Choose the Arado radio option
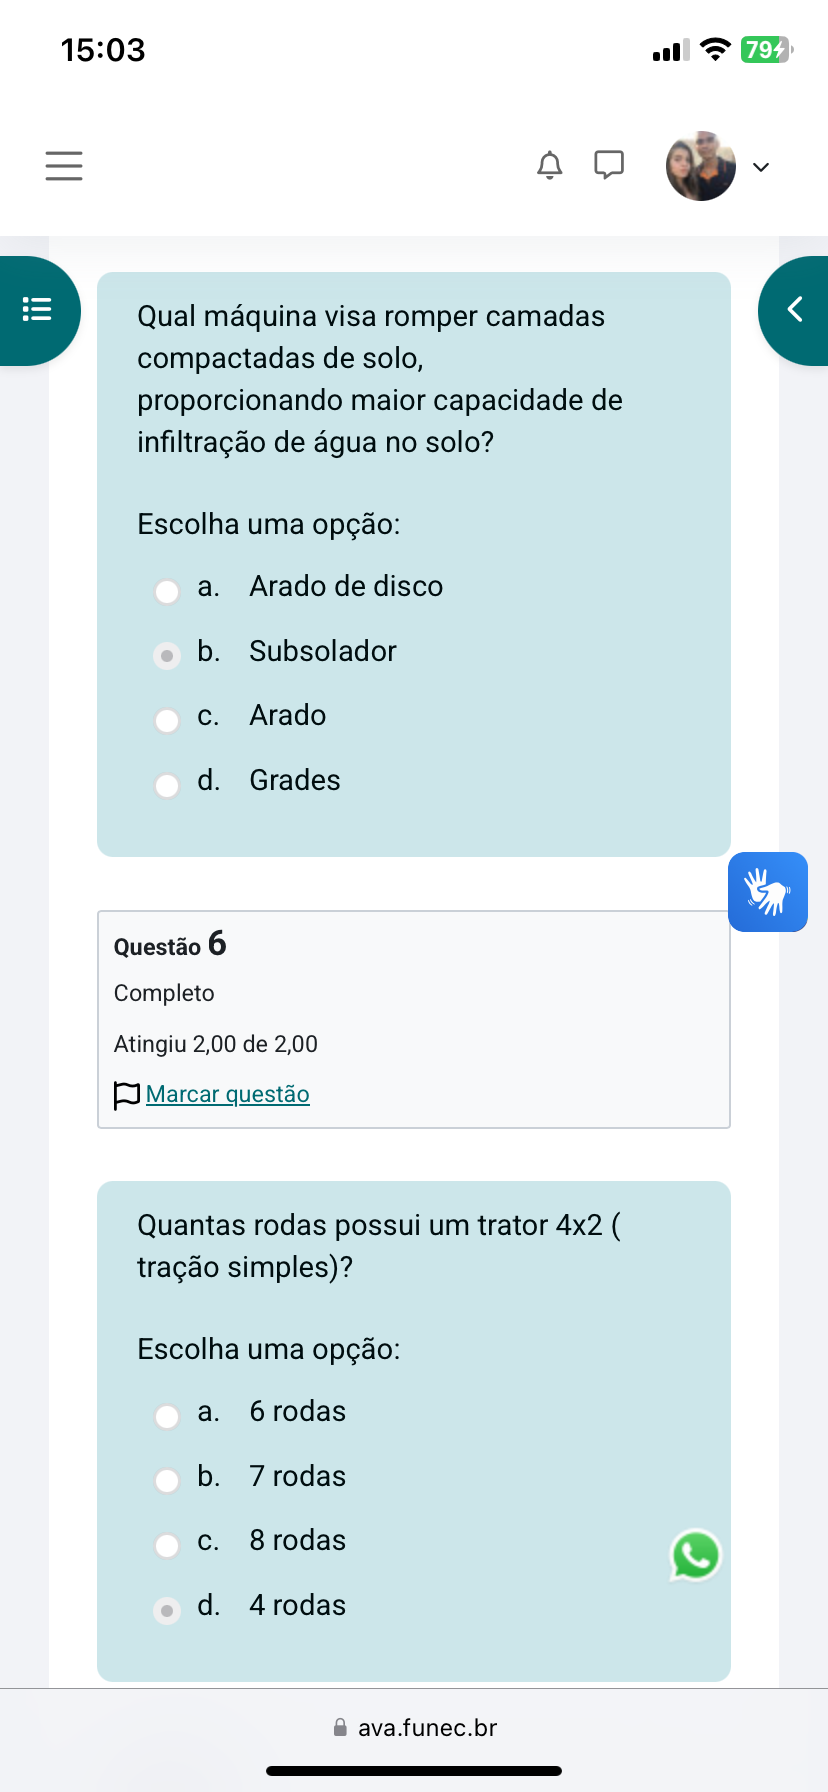This screenshot has width=828, height=1792. [x=167, y=720]
